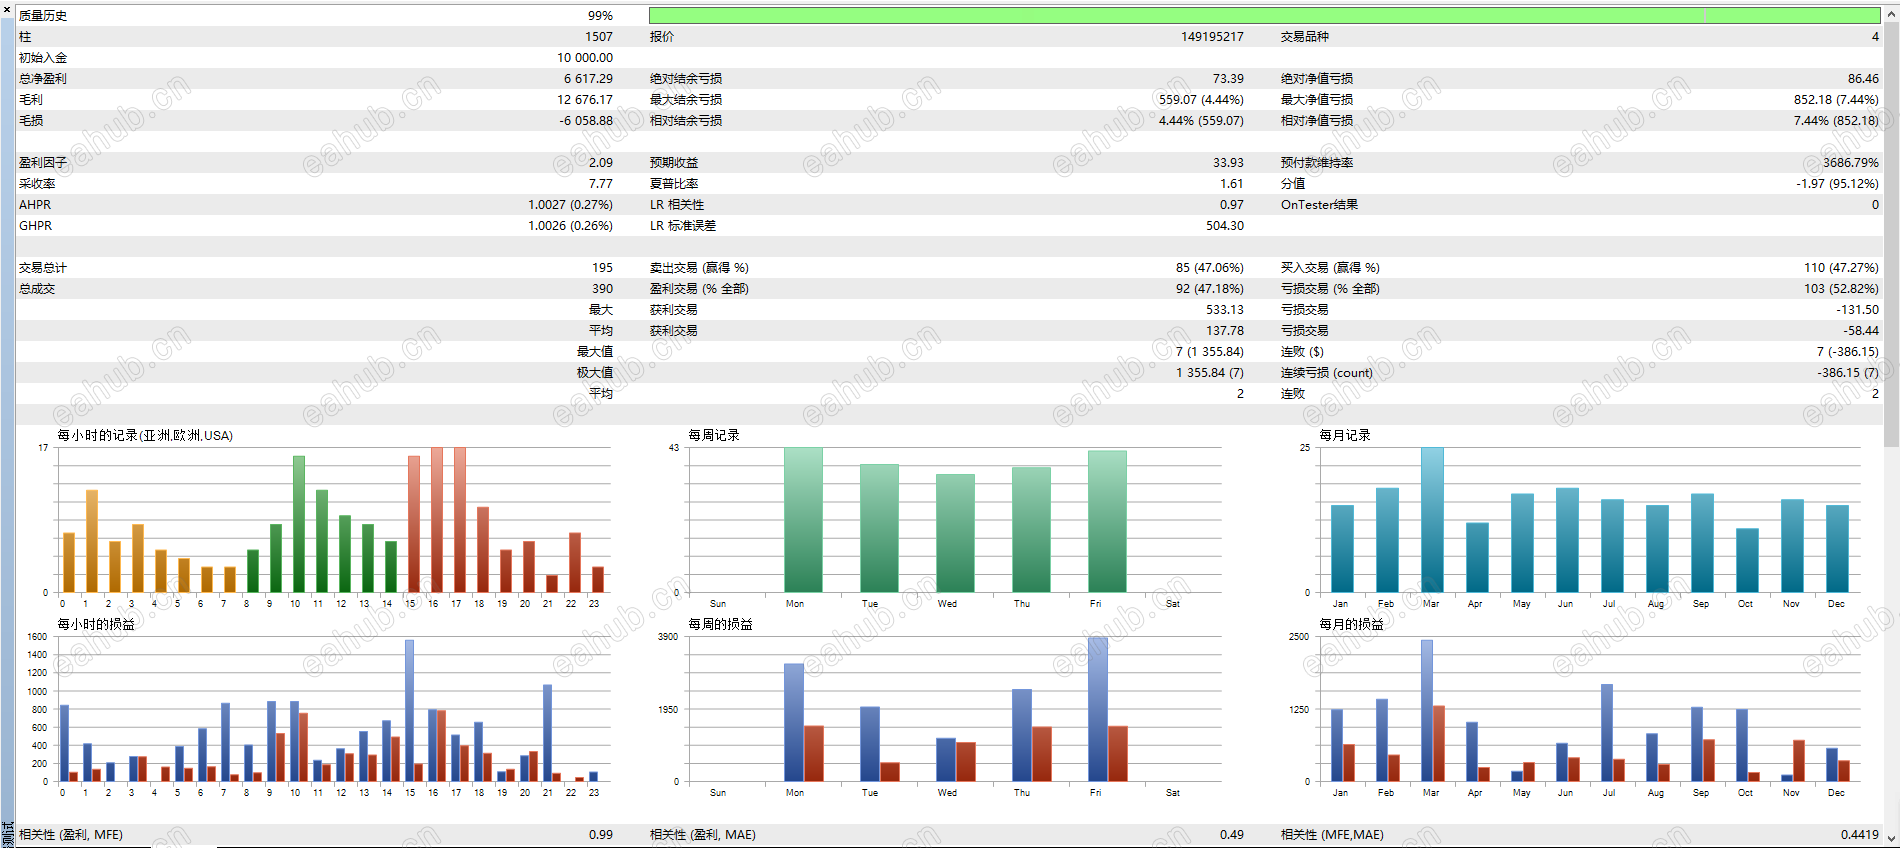Viewport: 1900px width, 848px height.
Task: Click the value 7.44% (852.18)
Action: coord(1836,121)
